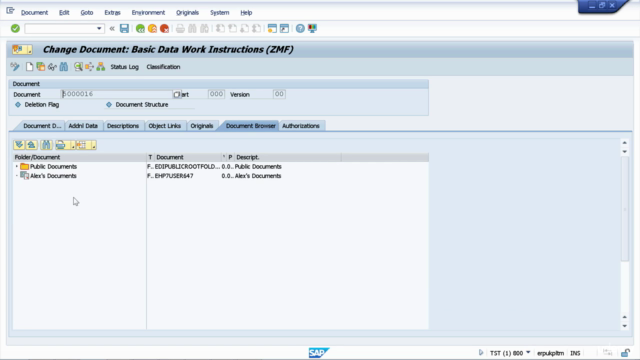Switch to the Document Data tab
The height and width of the screenshot is (360, 640).
point(42,126)
